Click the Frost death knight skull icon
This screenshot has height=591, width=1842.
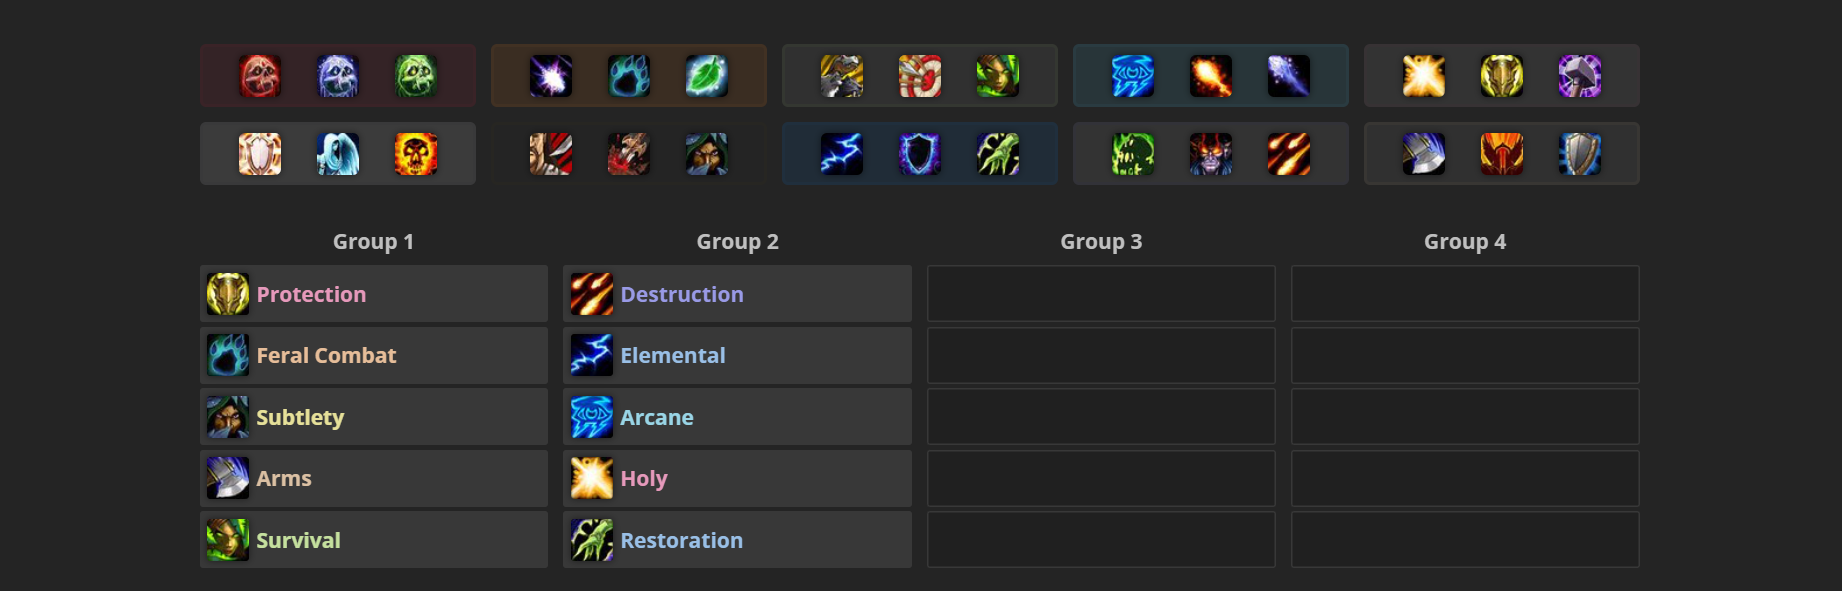coord(338,75)
